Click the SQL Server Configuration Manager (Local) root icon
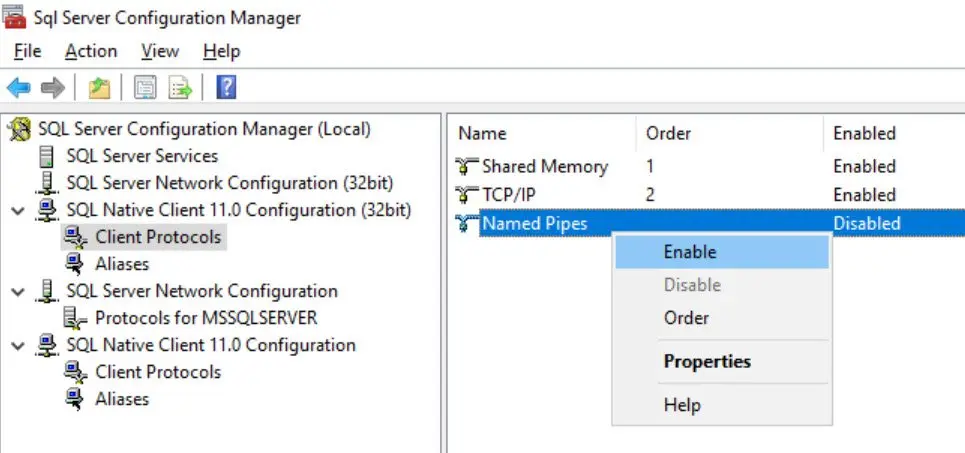This screenshot has width=965, height=453. pos(19,130)
